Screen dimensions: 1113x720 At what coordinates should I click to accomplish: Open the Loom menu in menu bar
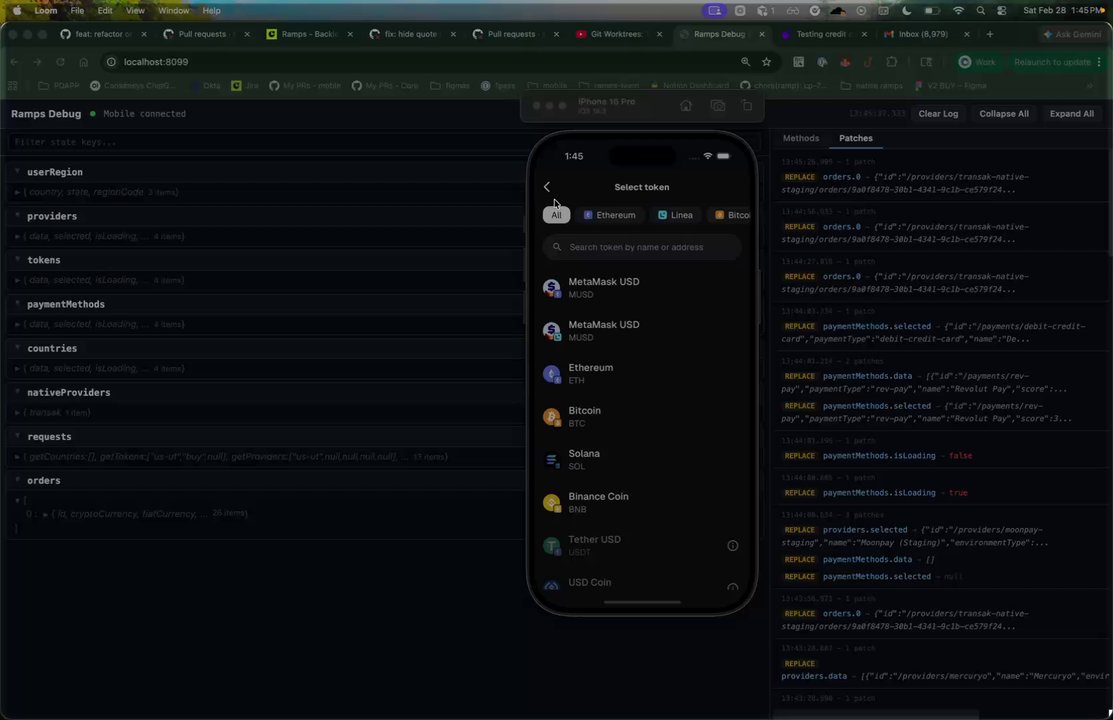(x=45, y=11)
